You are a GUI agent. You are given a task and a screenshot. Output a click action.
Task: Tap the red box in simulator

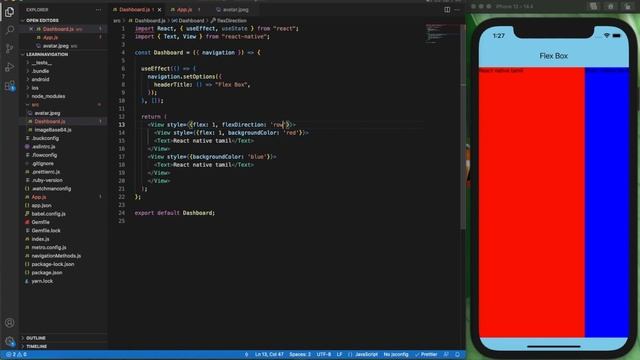[531, 202]
